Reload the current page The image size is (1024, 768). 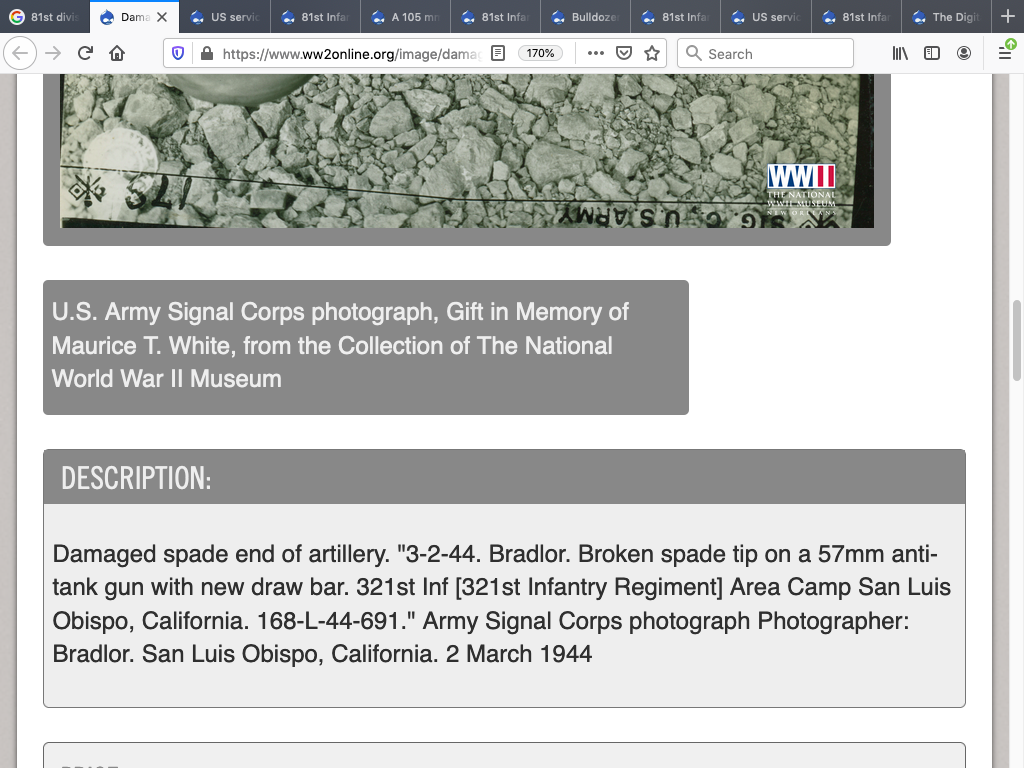click(85, 54)
